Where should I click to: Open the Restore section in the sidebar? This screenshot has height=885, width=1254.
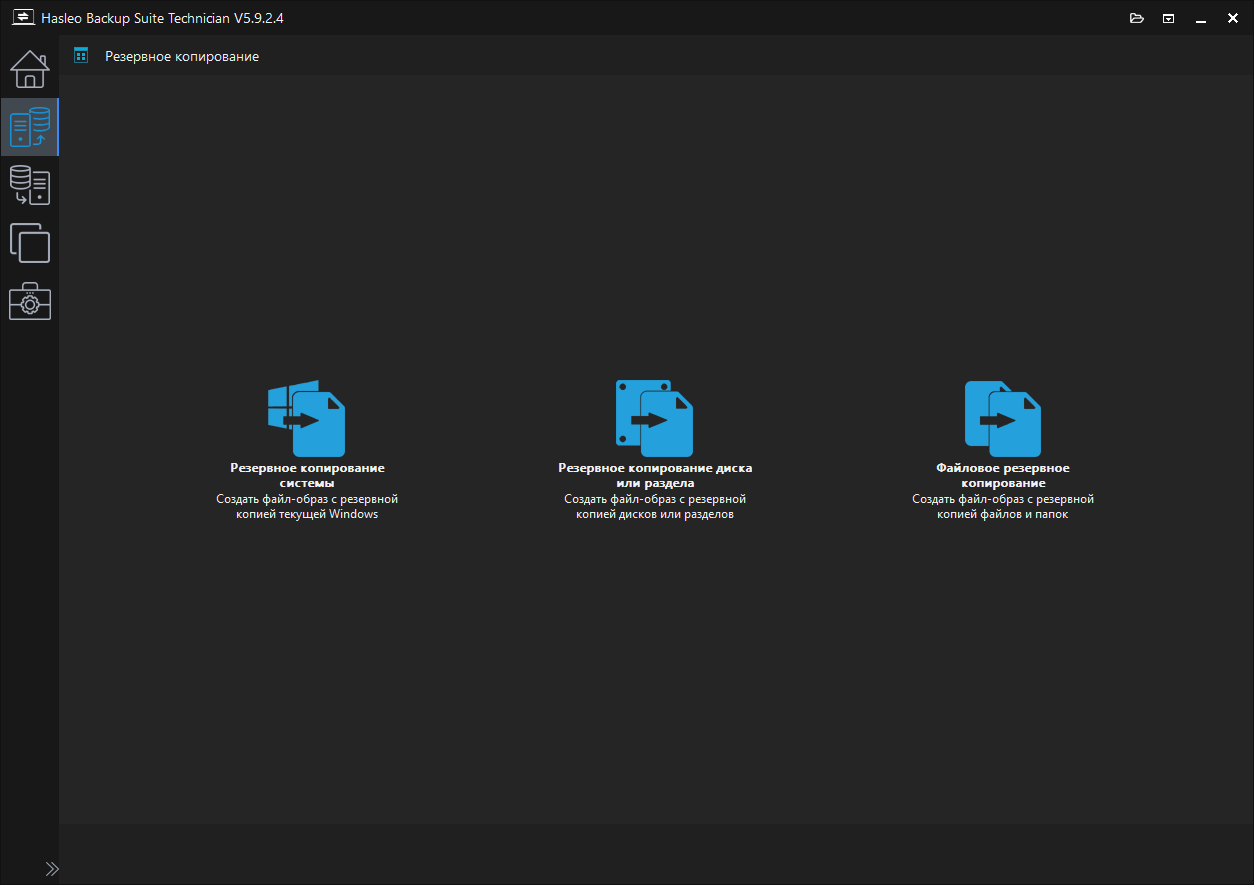coord(29,185)
